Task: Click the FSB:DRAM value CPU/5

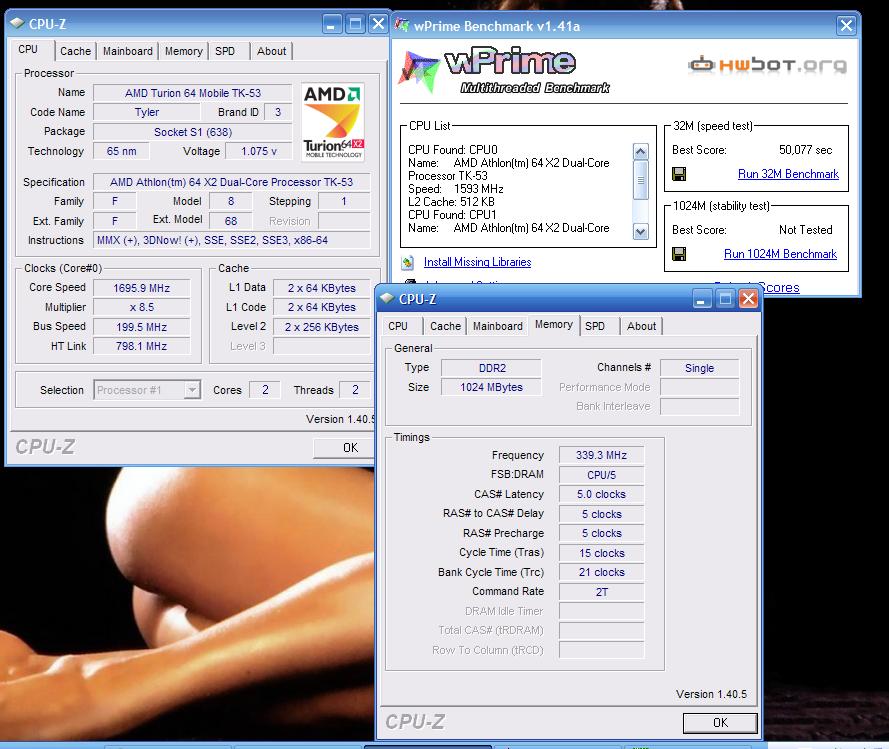Action: coord(602,475)
